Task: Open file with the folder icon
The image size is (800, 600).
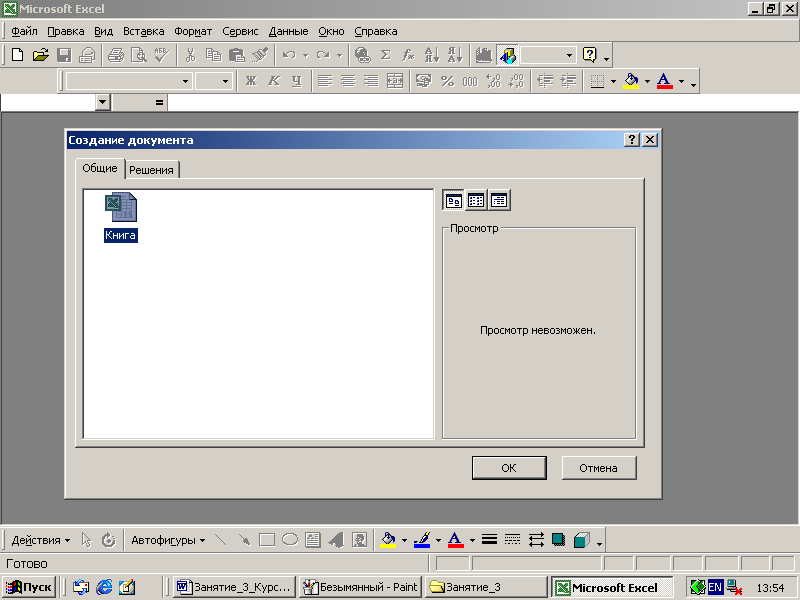Action: [40, 55]
